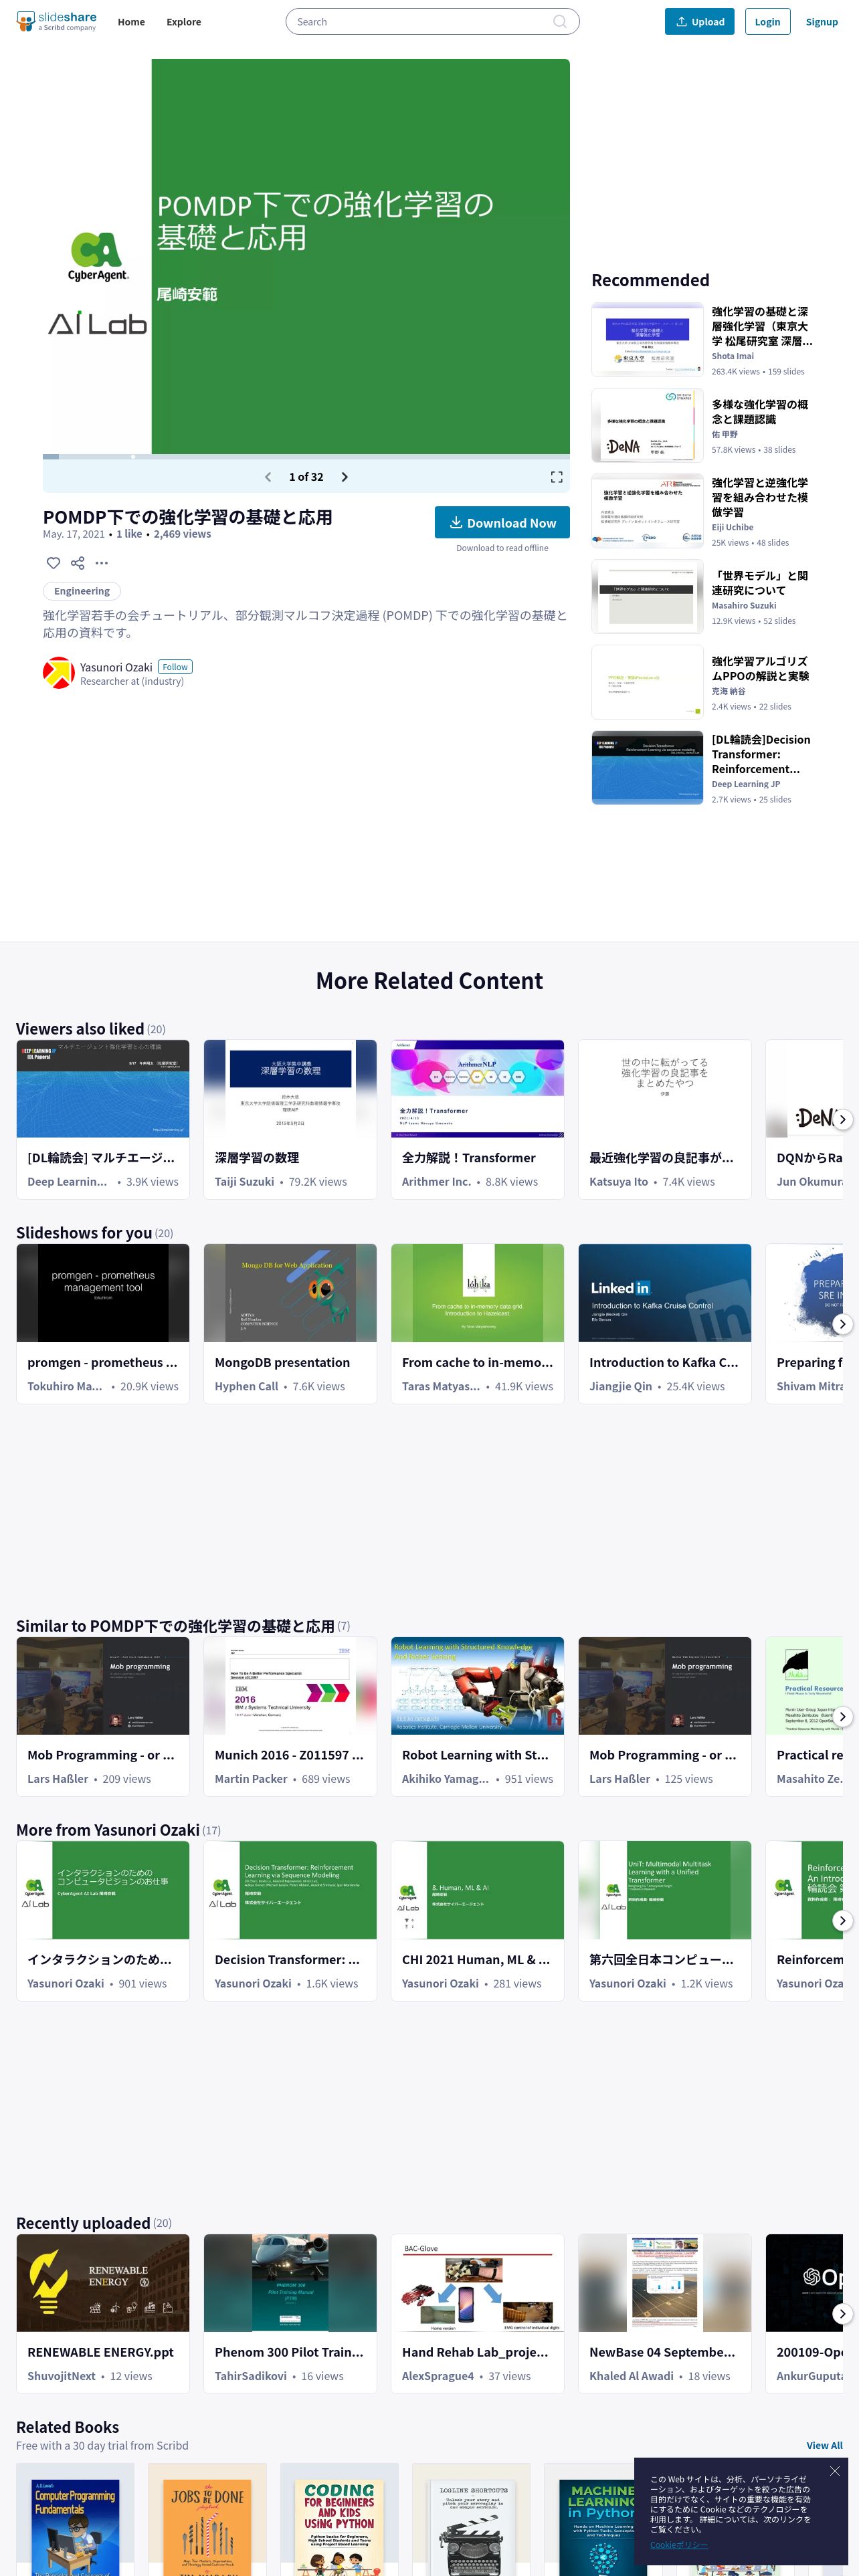This screenshot has height=2576, width=859.
Task: Click the Yasunori Ozaki author name
Action: pyautogui.click(x=116, y=667)
